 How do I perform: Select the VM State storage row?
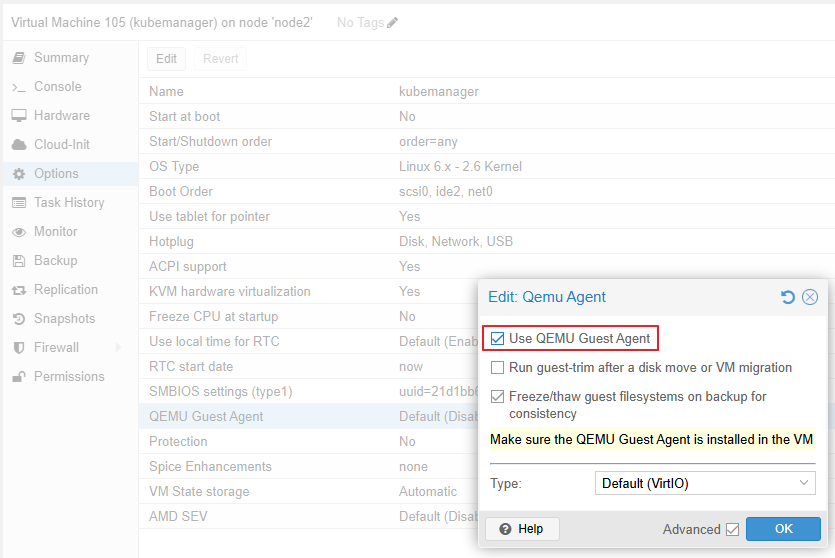pos(308,491)
